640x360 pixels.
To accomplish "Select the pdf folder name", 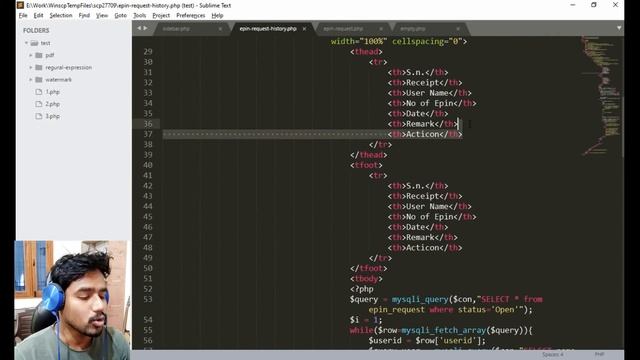I will coord(49,55).
